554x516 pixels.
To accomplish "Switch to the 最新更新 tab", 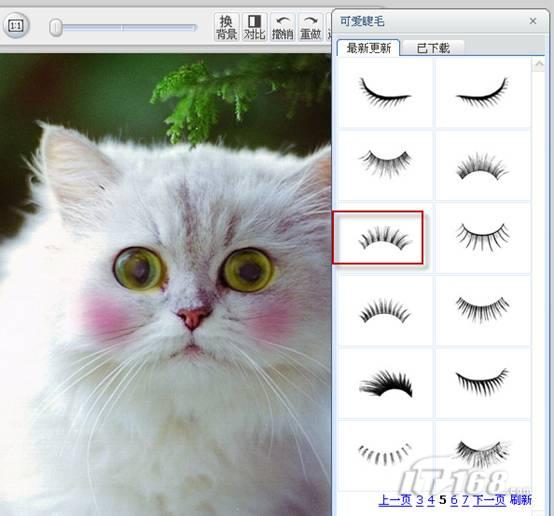I will pyautogui.click(x=369, y=48).
